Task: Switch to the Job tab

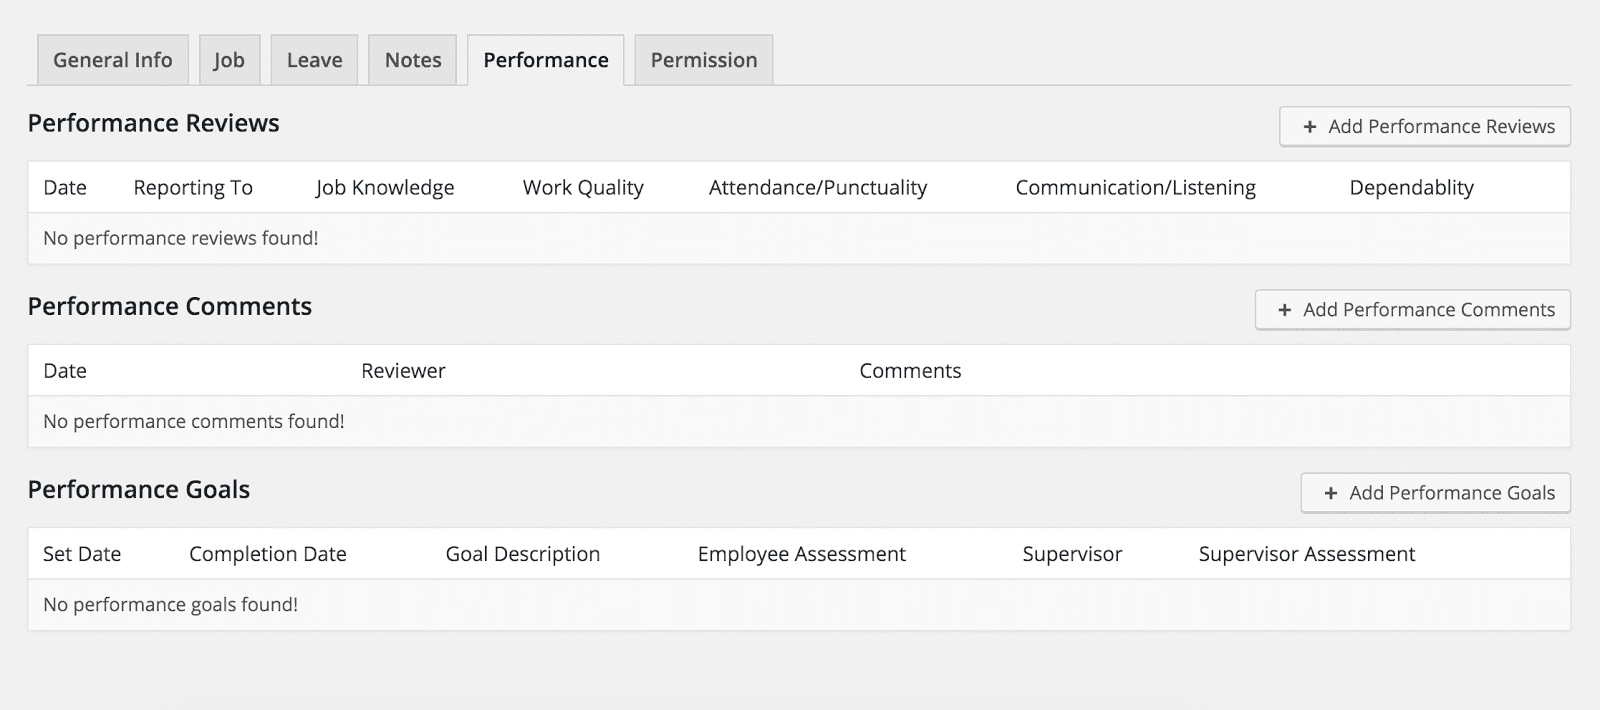Action: point(229,60)
